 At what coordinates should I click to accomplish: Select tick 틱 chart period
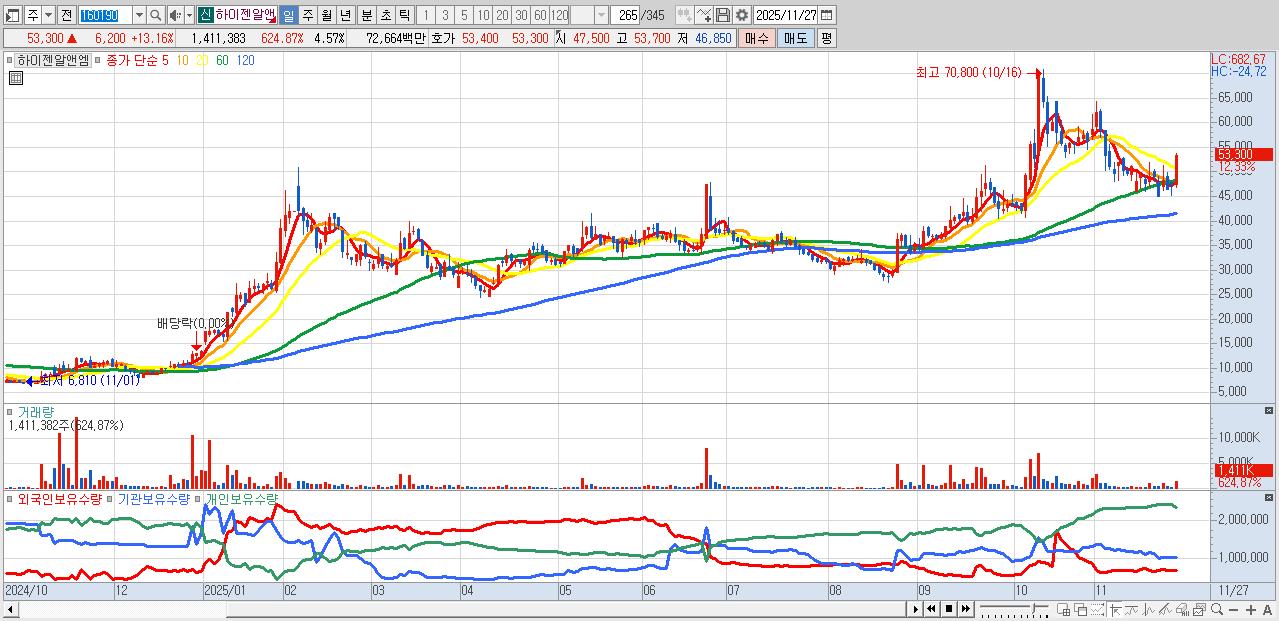(x=404, y=15)
